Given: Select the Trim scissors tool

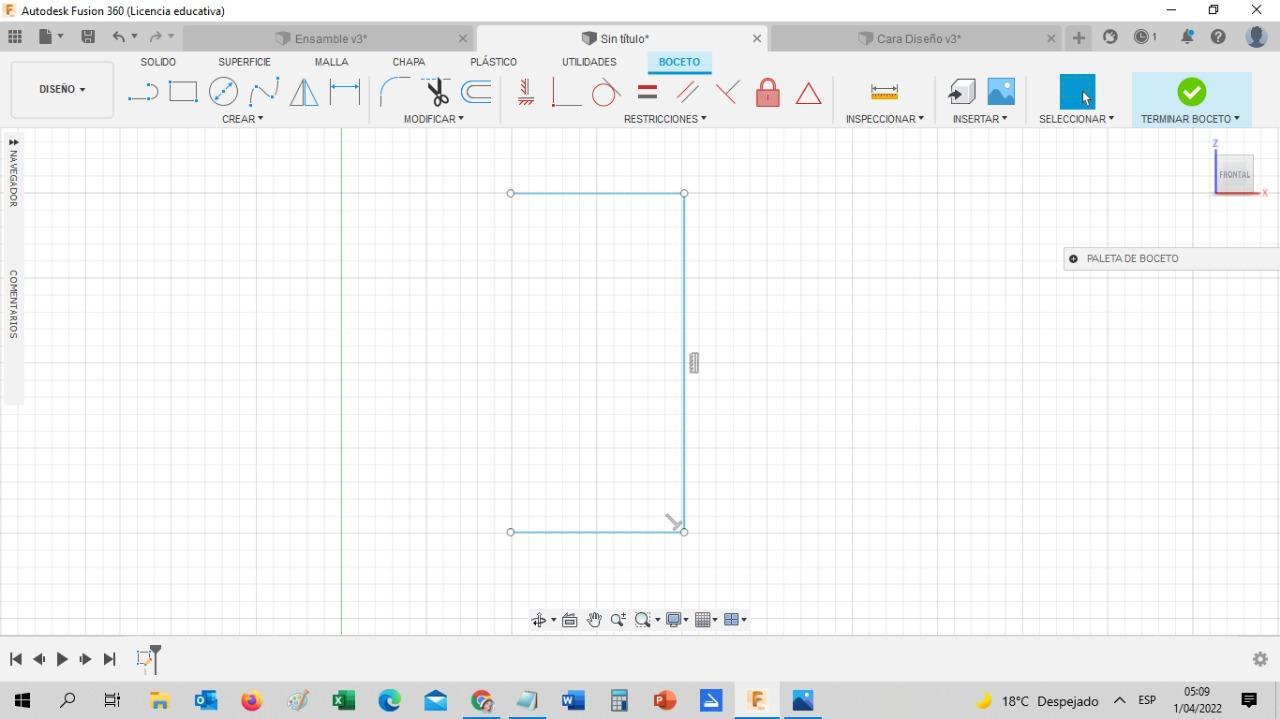Looking at the screenshot, I should [x=436, y=92].
